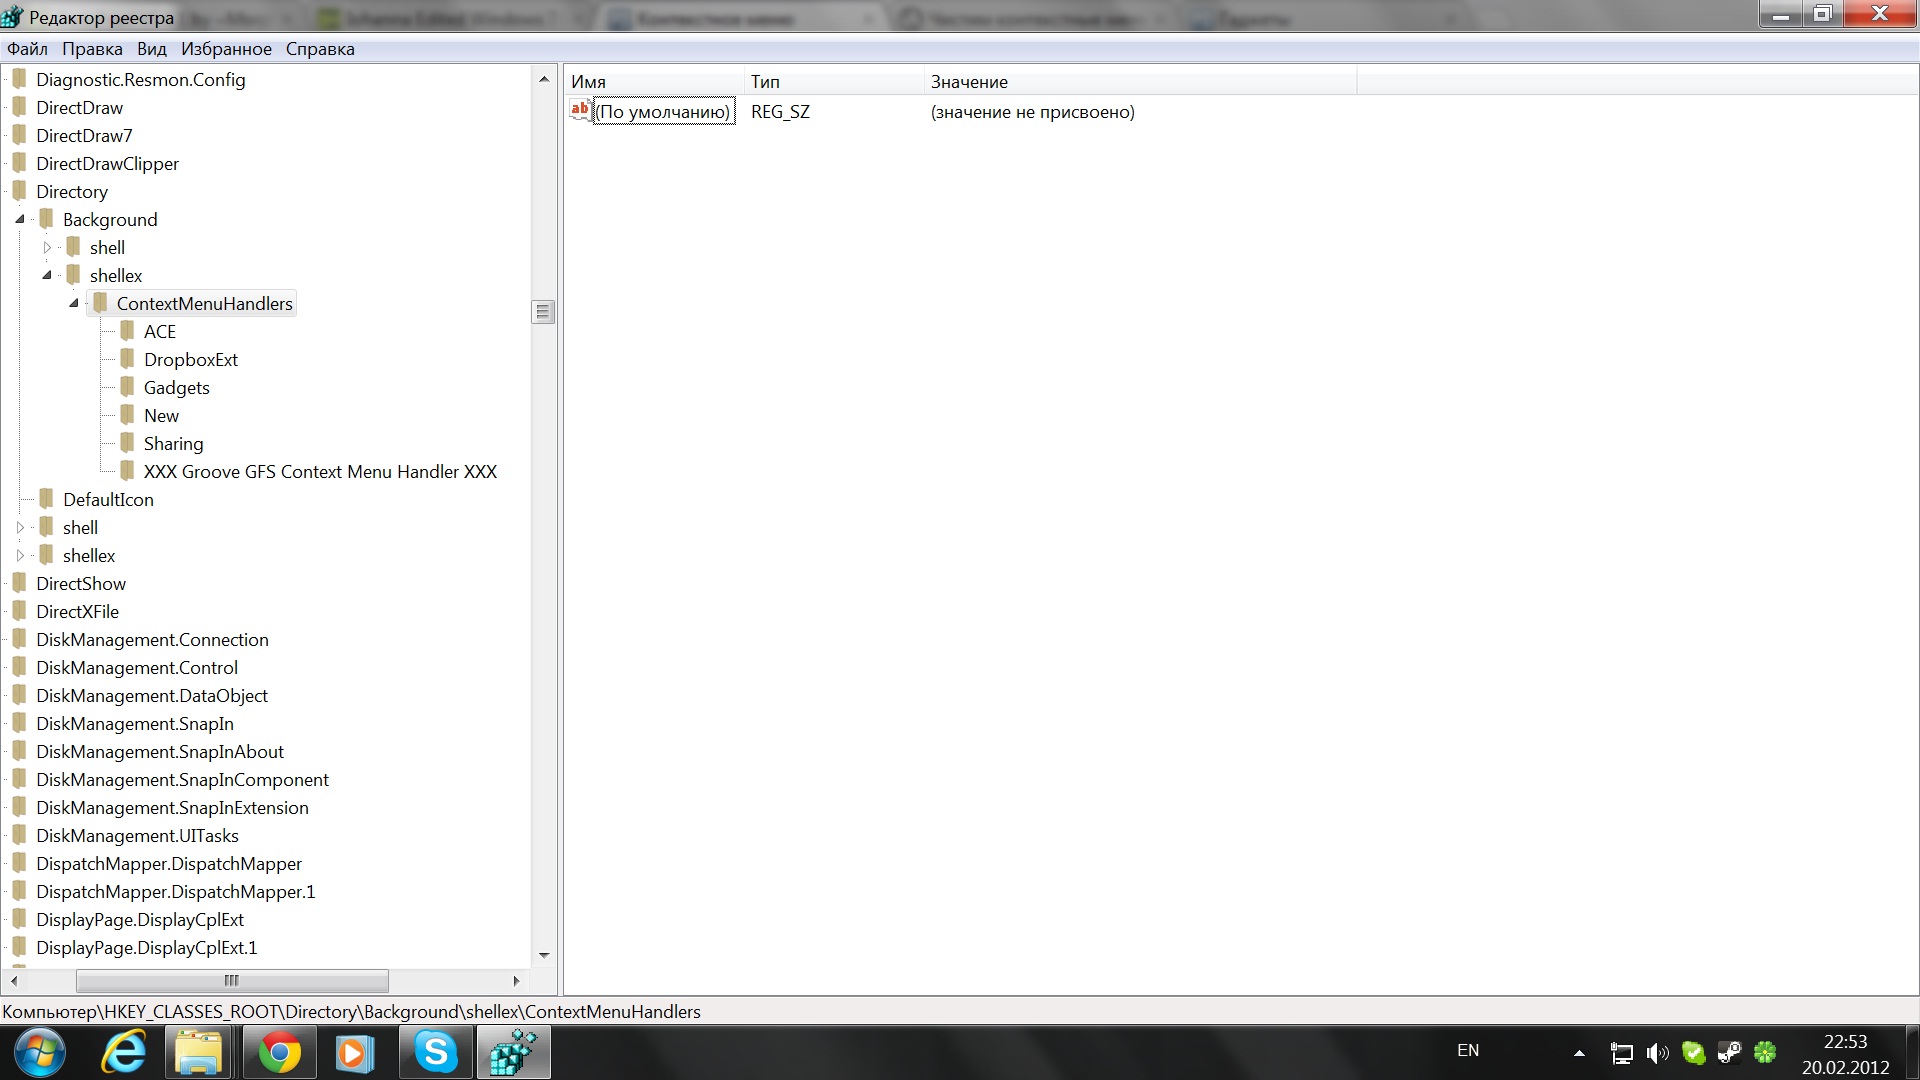The image size is (1920, 1080).
Task: Collapse the Background key
Action: click(x=20, y=219)
